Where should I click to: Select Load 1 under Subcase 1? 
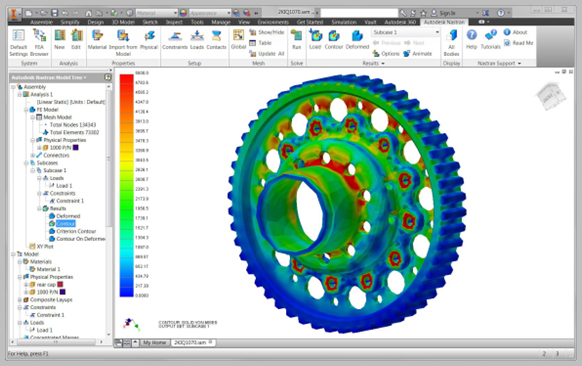tap(64, 186)
